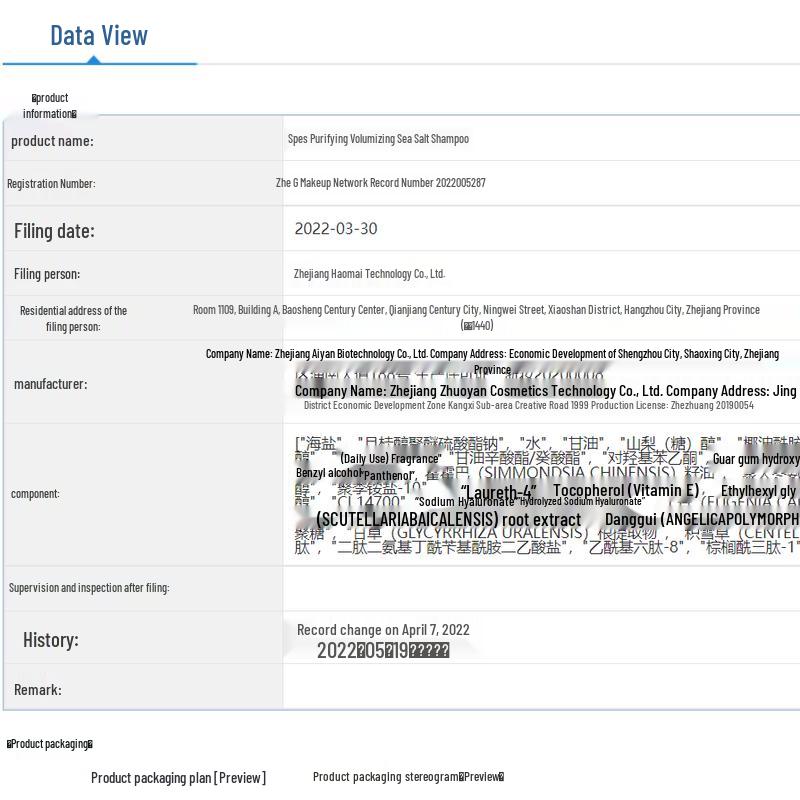Click the Zhejiang Aiyan Biotechnology company name line
Viewport: 800px width, 800px height.
coord(492,354)
